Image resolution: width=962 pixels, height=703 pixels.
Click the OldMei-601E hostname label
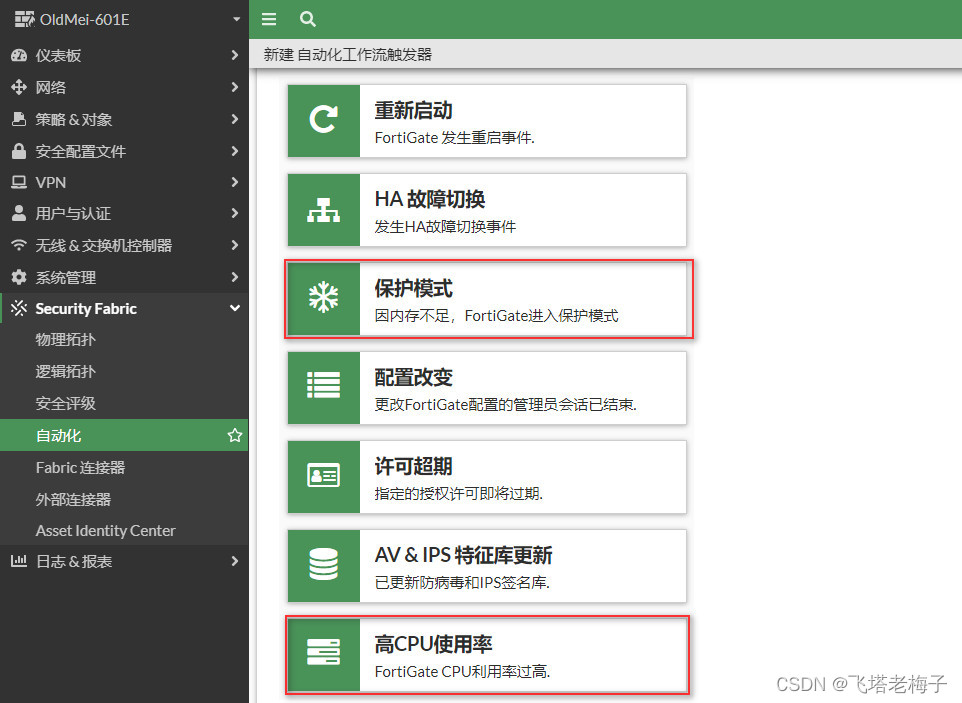pos(85,20)
